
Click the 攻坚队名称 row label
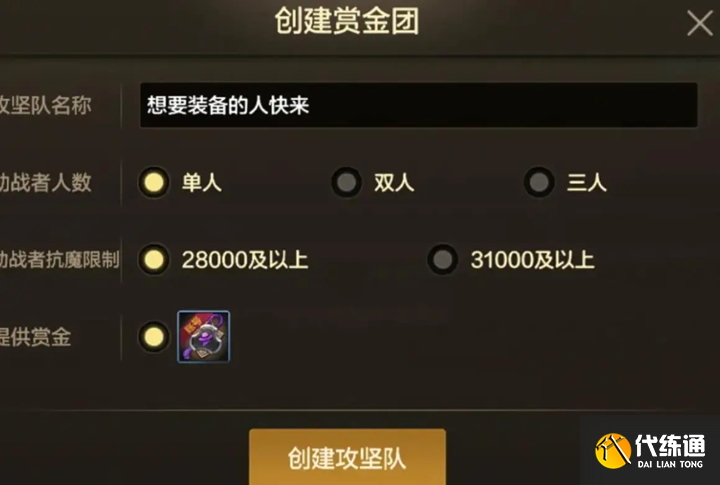45,105
